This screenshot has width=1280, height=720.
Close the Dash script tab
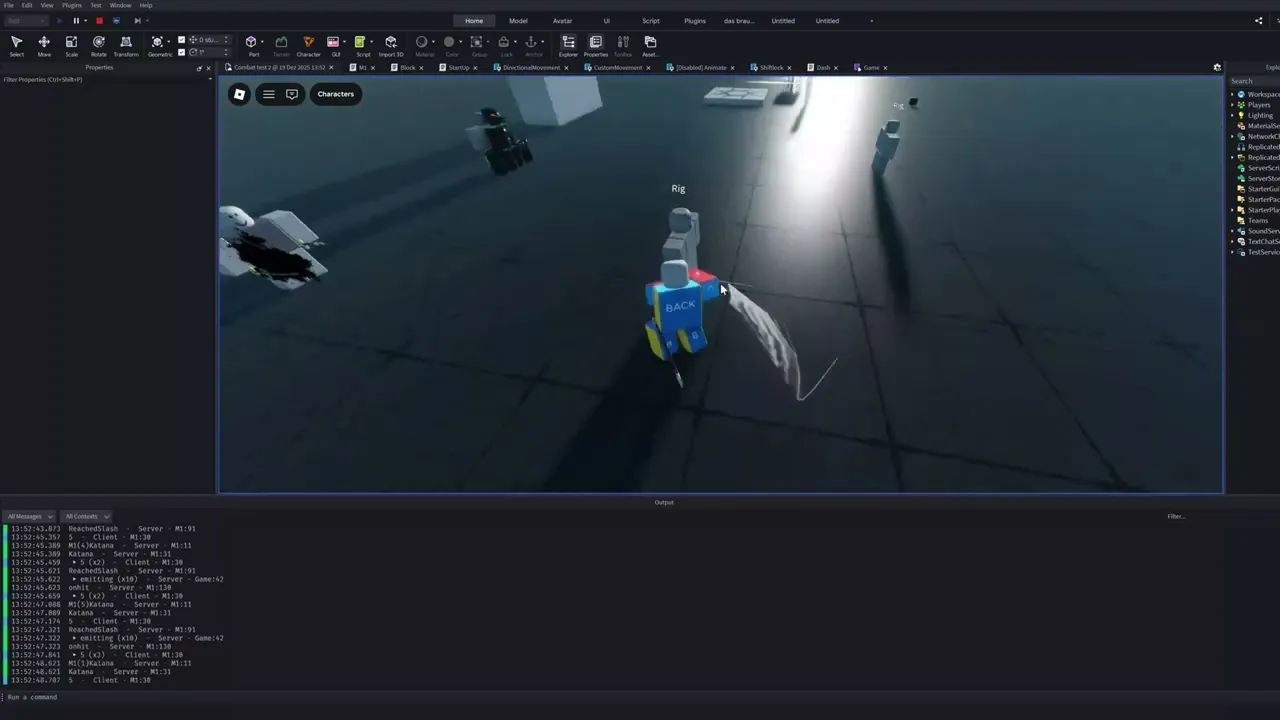coord(838,68)
